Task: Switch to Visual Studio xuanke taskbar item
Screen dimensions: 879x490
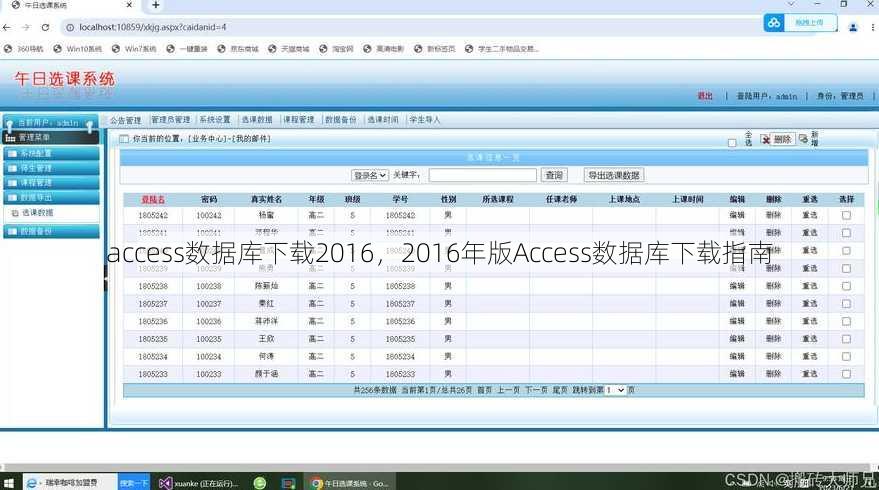Action: click(198, 483)
